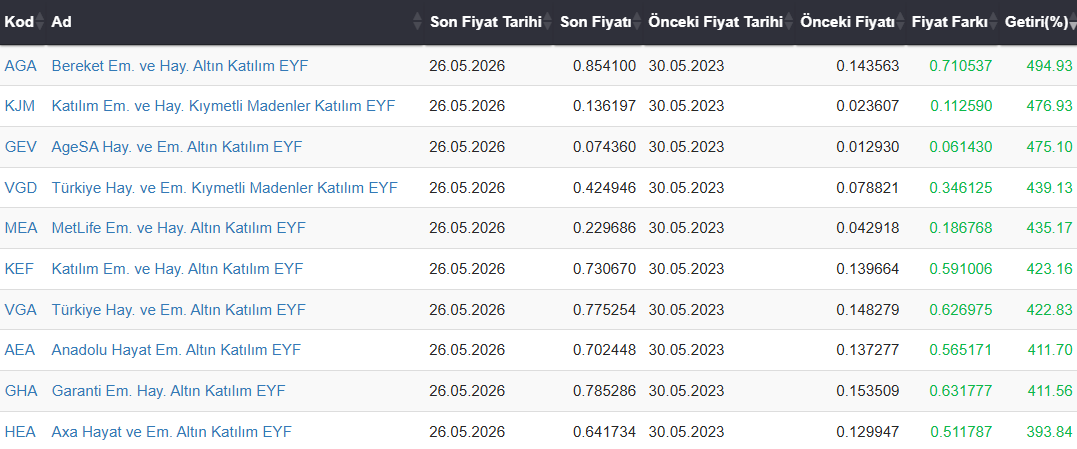Click sort arrows in Ad column header
The image size is (1077, 449).
click(x=417, y=22)
